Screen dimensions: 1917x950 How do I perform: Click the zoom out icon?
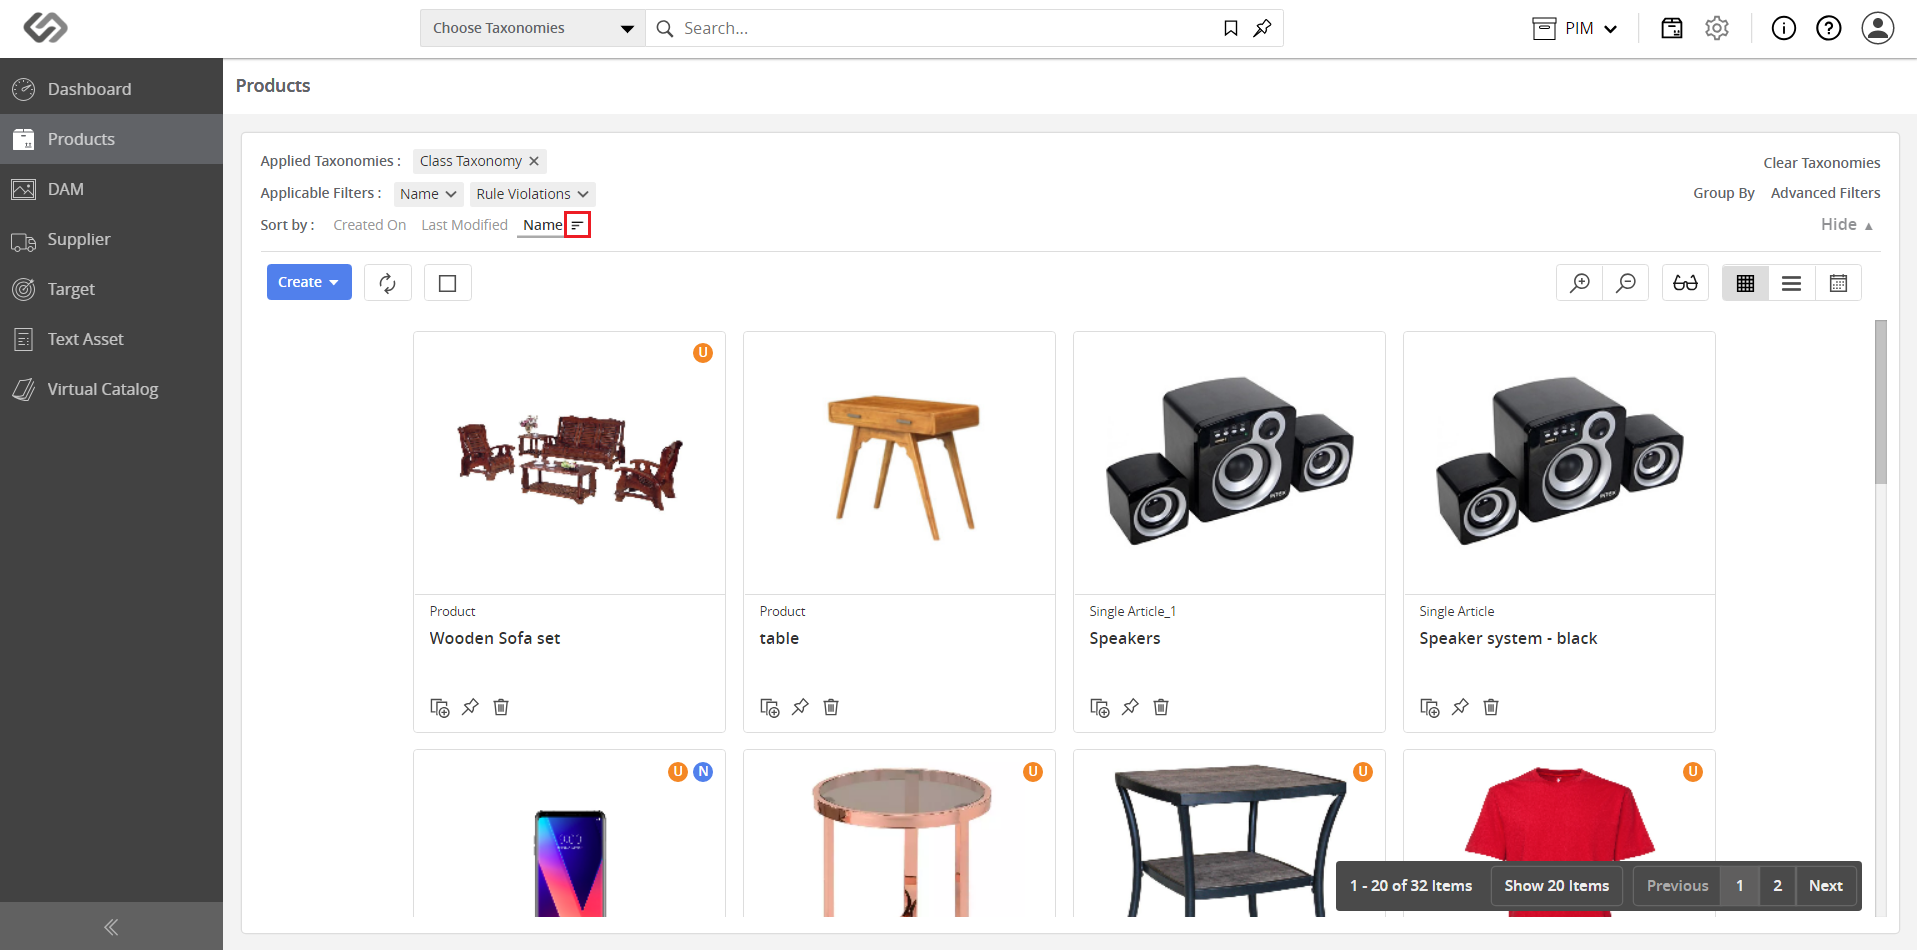(x=1626, y=283)
